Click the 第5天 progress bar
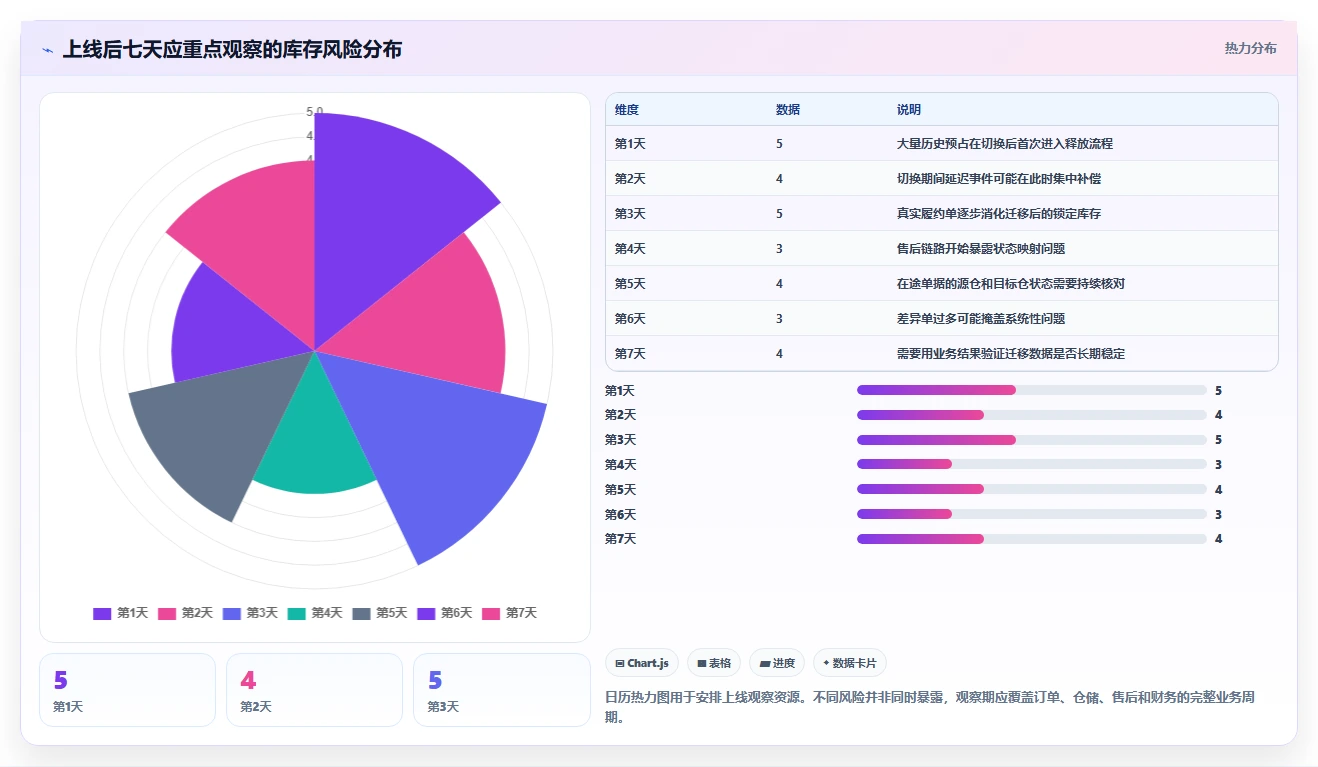 coord(1032,489)
